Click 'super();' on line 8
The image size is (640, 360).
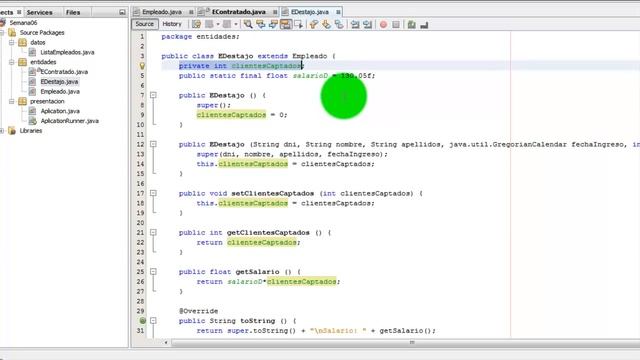point(214,105)
